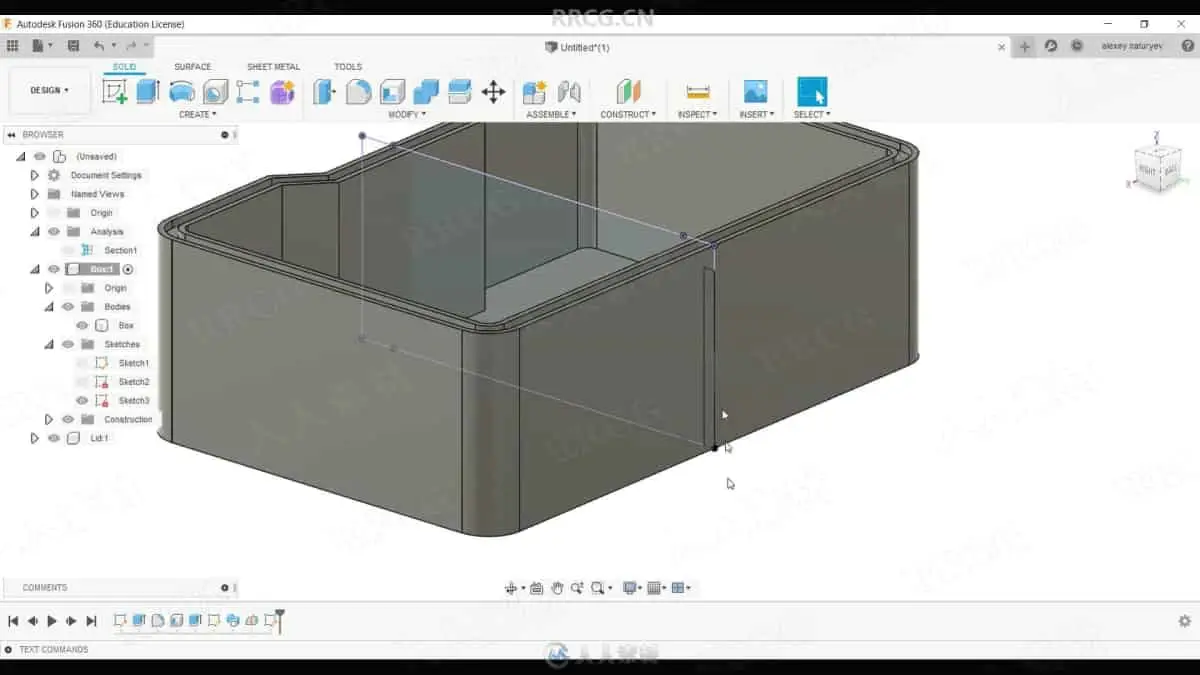Switch to the SOLID tab

tap(124, 67)
